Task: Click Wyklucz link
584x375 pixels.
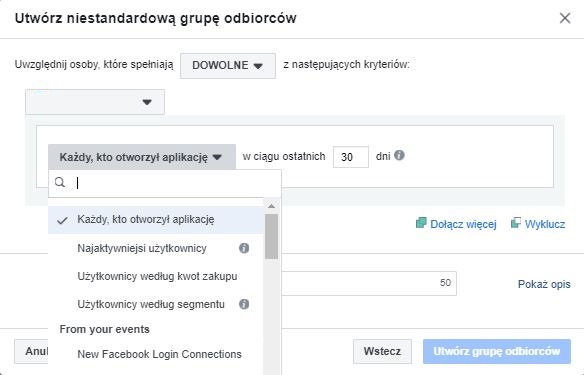Action: [545, 224]
